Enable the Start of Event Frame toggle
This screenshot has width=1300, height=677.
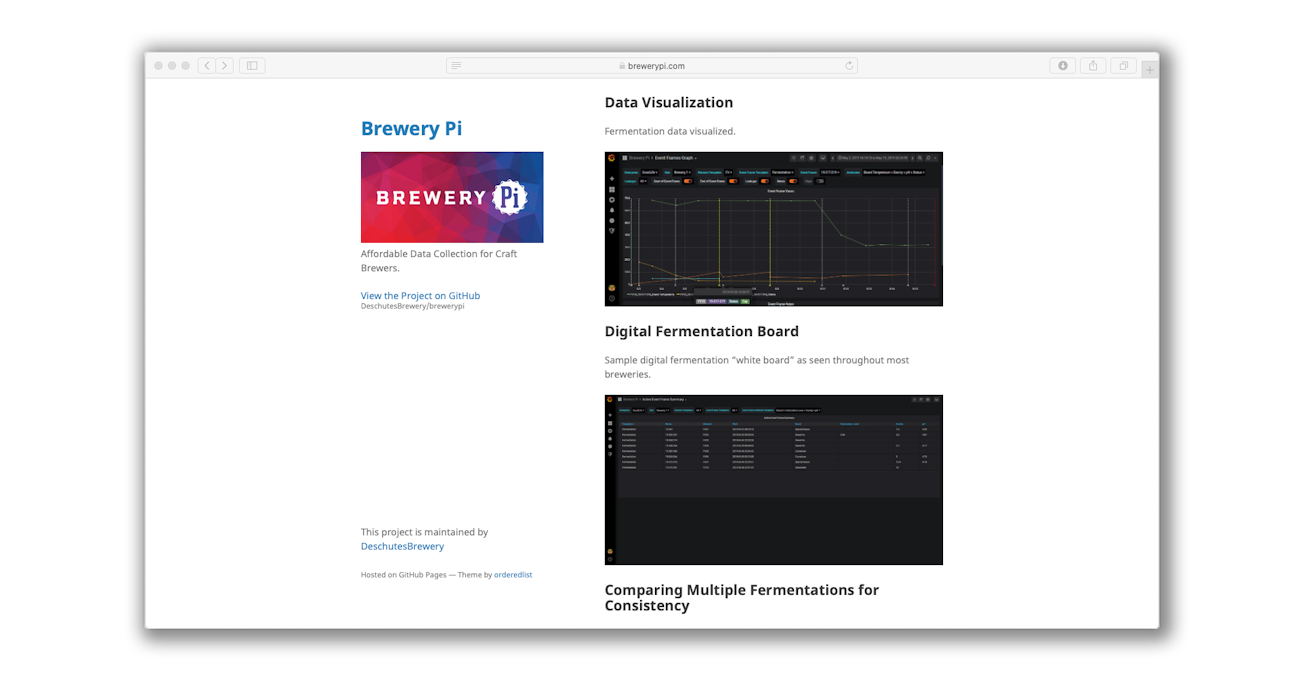pyautogui.click(x=689, y=181)
